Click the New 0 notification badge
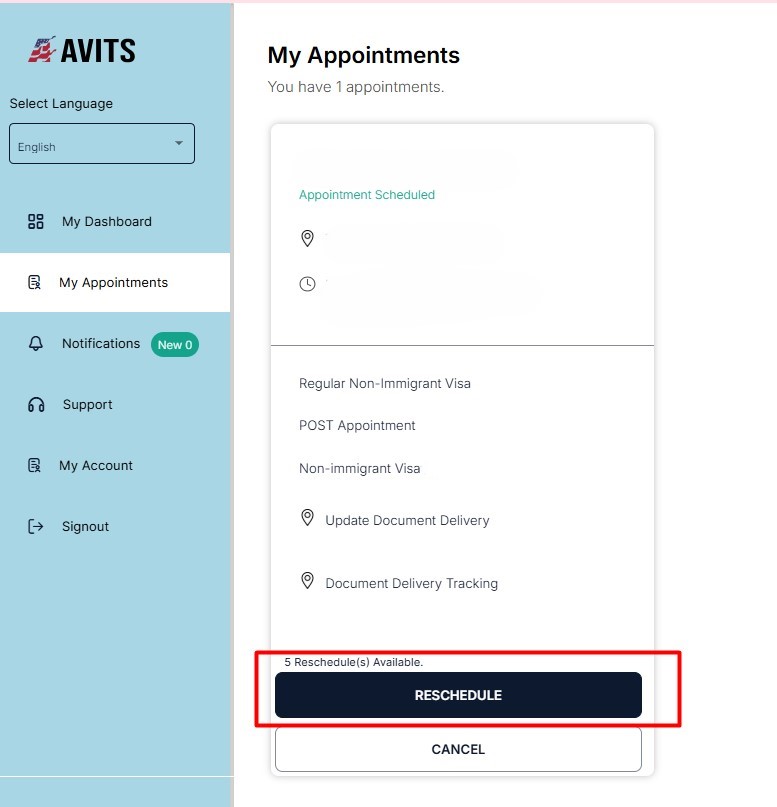The image size is (777, 807). (x=174, y=343)
